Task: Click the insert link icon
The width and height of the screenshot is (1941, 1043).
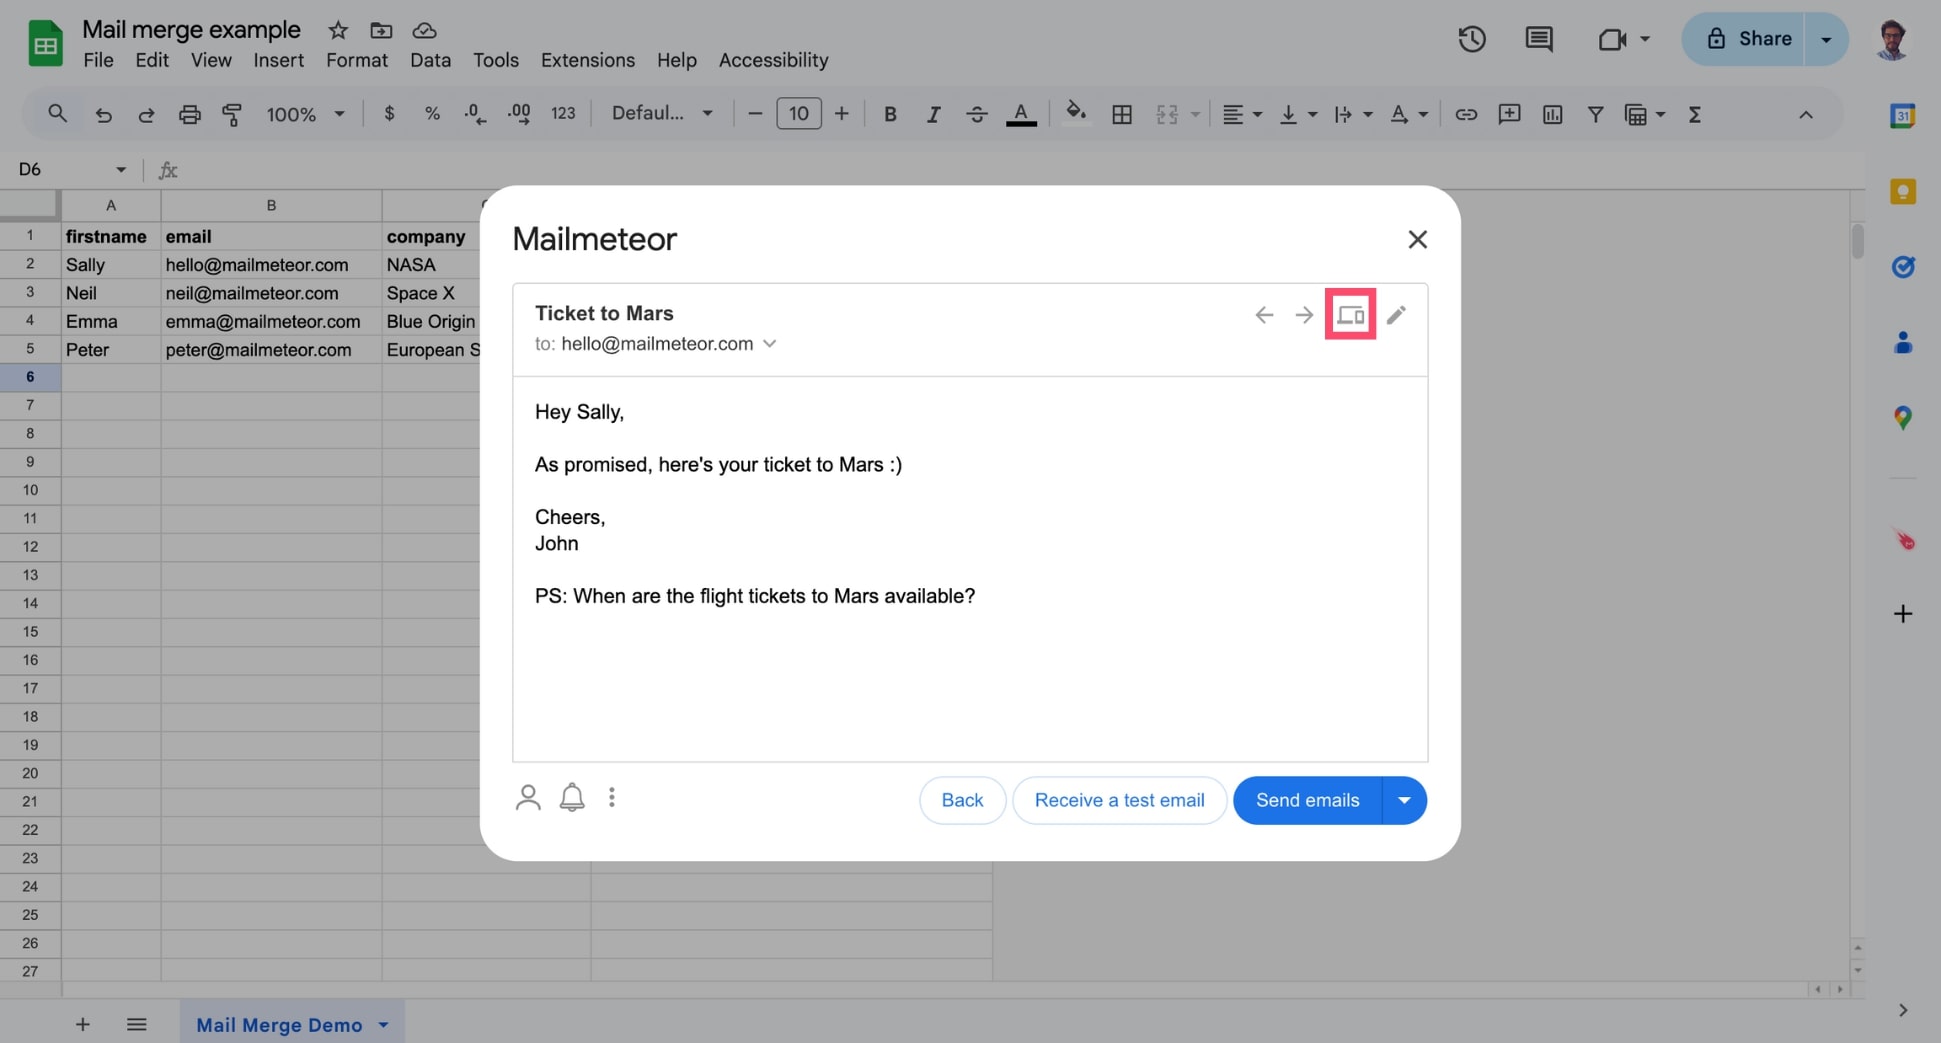Action: (x=1465, y=114)
